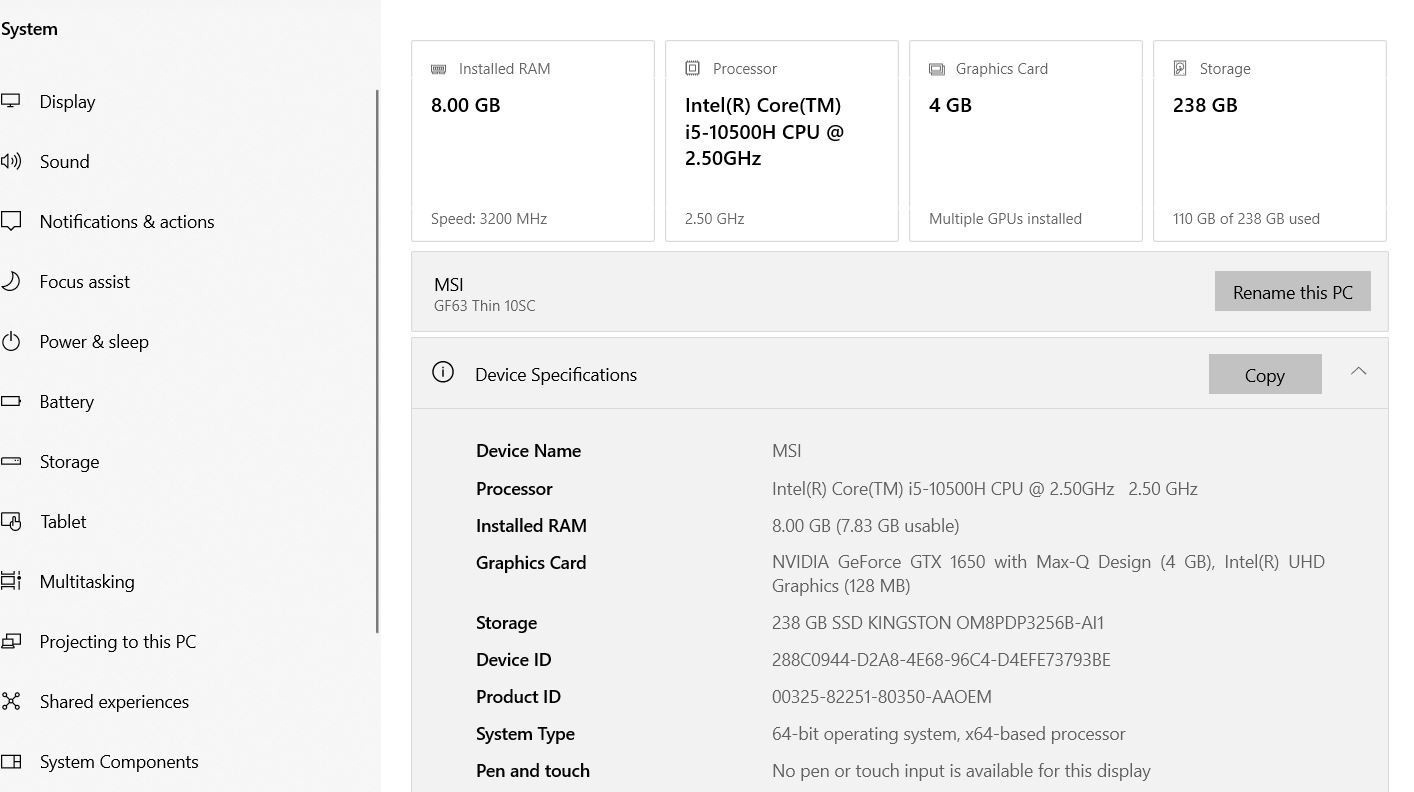Click the System heading in sidebar

click(x=29, y=29)
